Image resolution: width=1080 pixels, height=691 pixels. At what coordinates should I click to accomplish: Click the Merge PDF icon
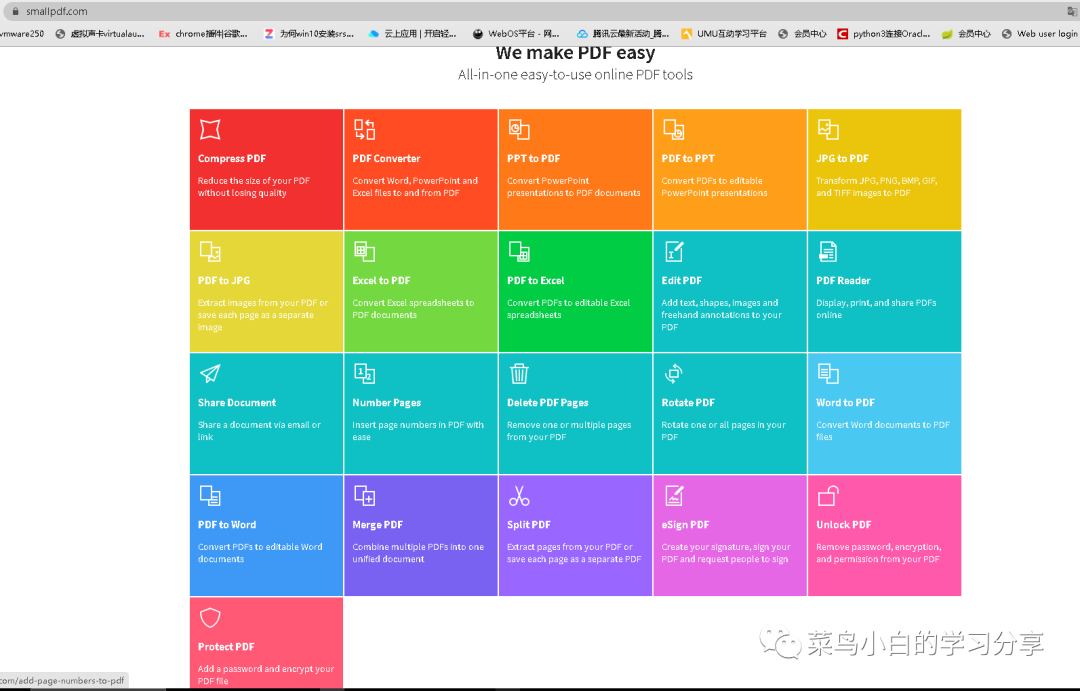tap(364, 495)
